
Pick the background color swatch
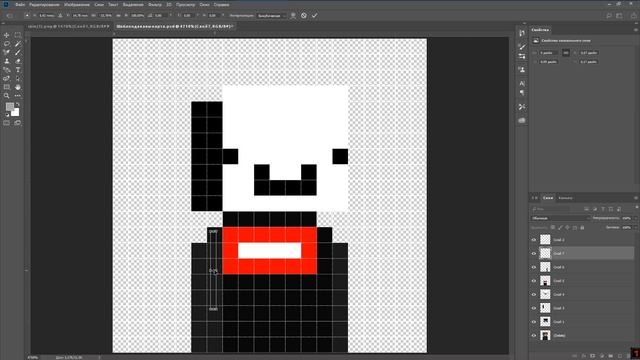[x=16, y=113]
